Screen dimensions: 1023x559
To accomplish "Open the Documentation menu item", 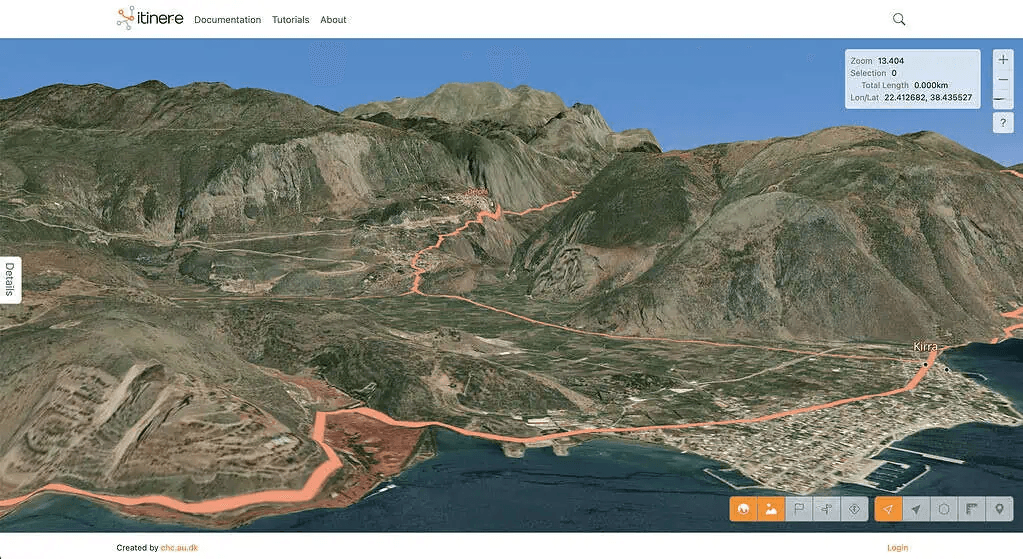I will click(227, 20).
